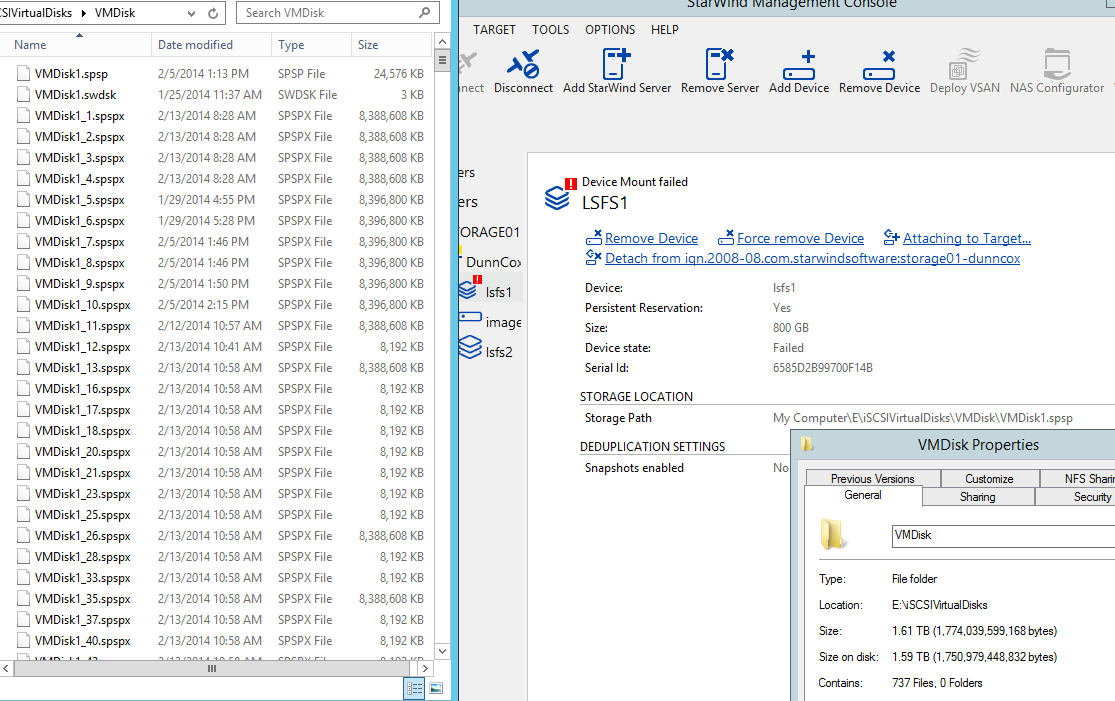
Task: Click vertical scrollbar down arrow
Action: pos(442,651)
